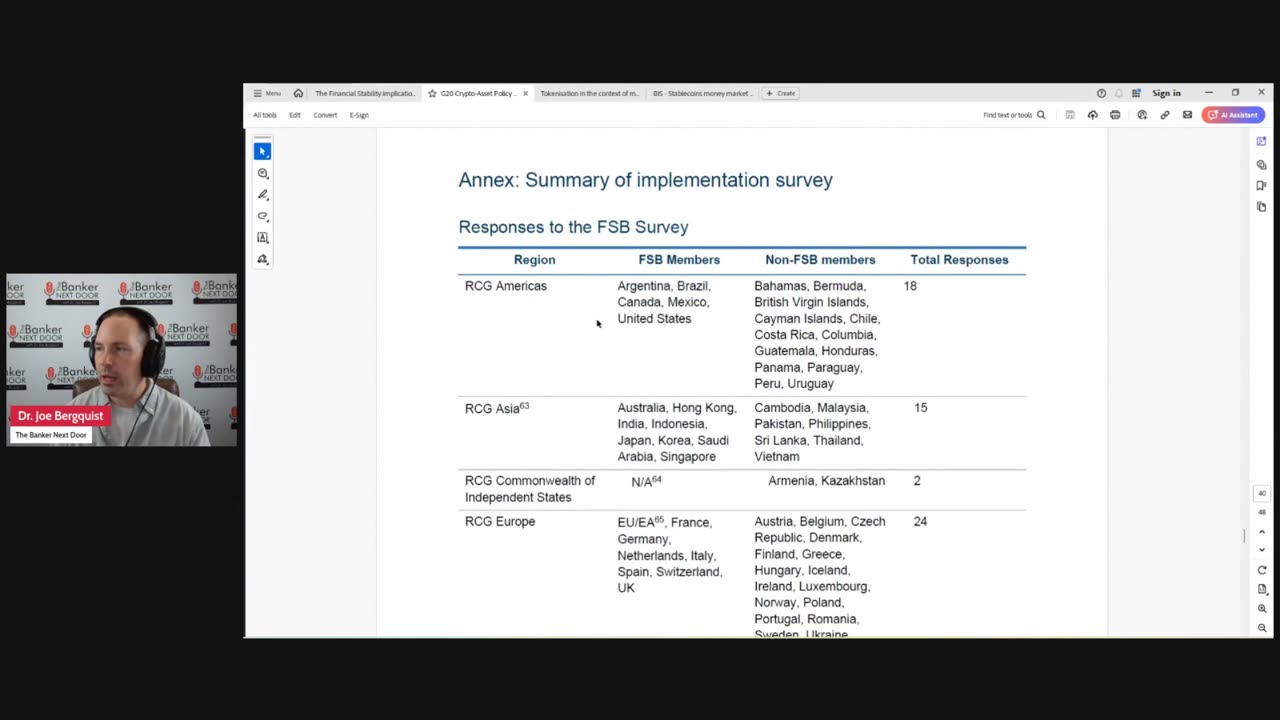Switch to The Financial Stability Implications tab
1280x720 pixels.
pos(364,93)
